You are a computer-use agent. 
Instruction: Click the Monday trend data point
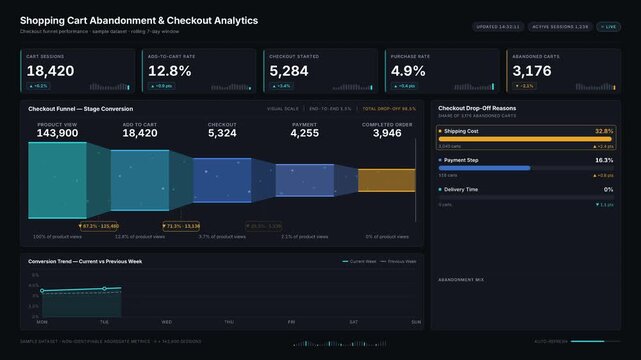(42, 291)
